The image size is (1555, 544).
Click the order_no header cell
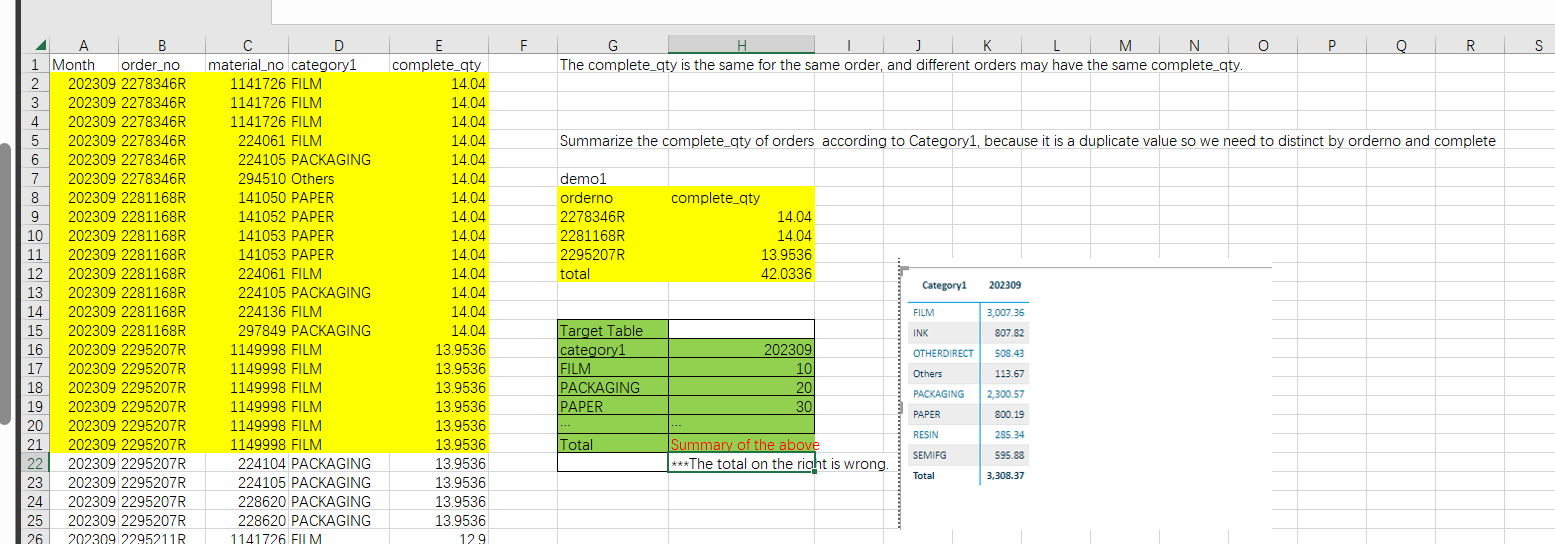click(x=161, y=65)
